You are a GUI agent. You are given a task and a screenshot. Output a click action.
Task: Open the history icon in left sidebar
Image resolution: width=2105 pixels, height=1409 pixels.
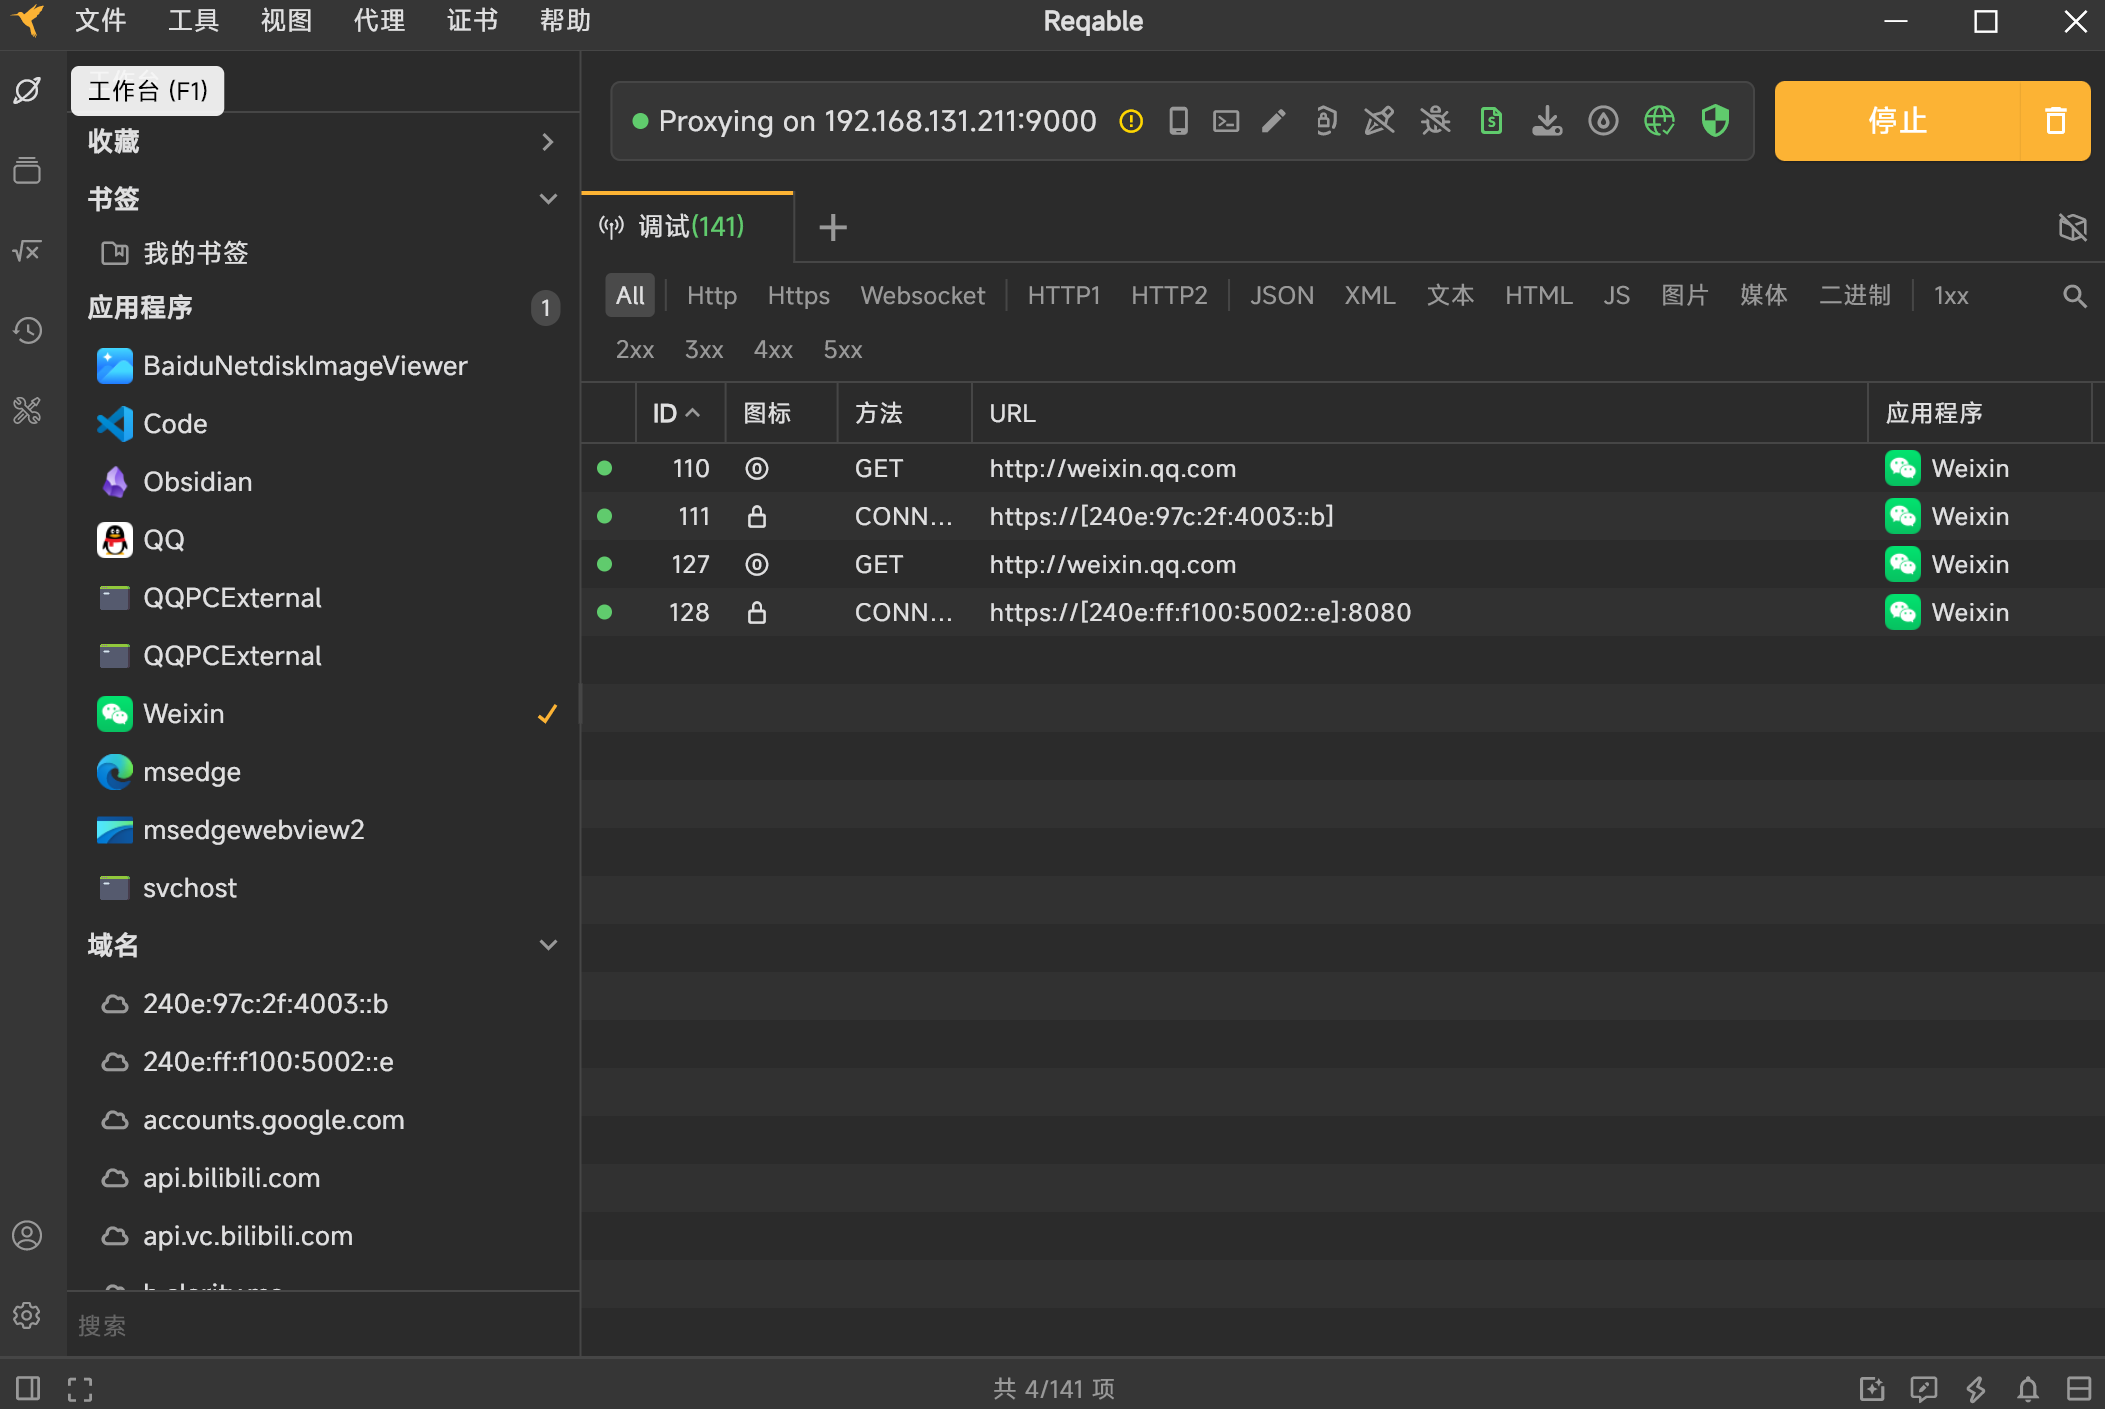[x=27, y=330]
